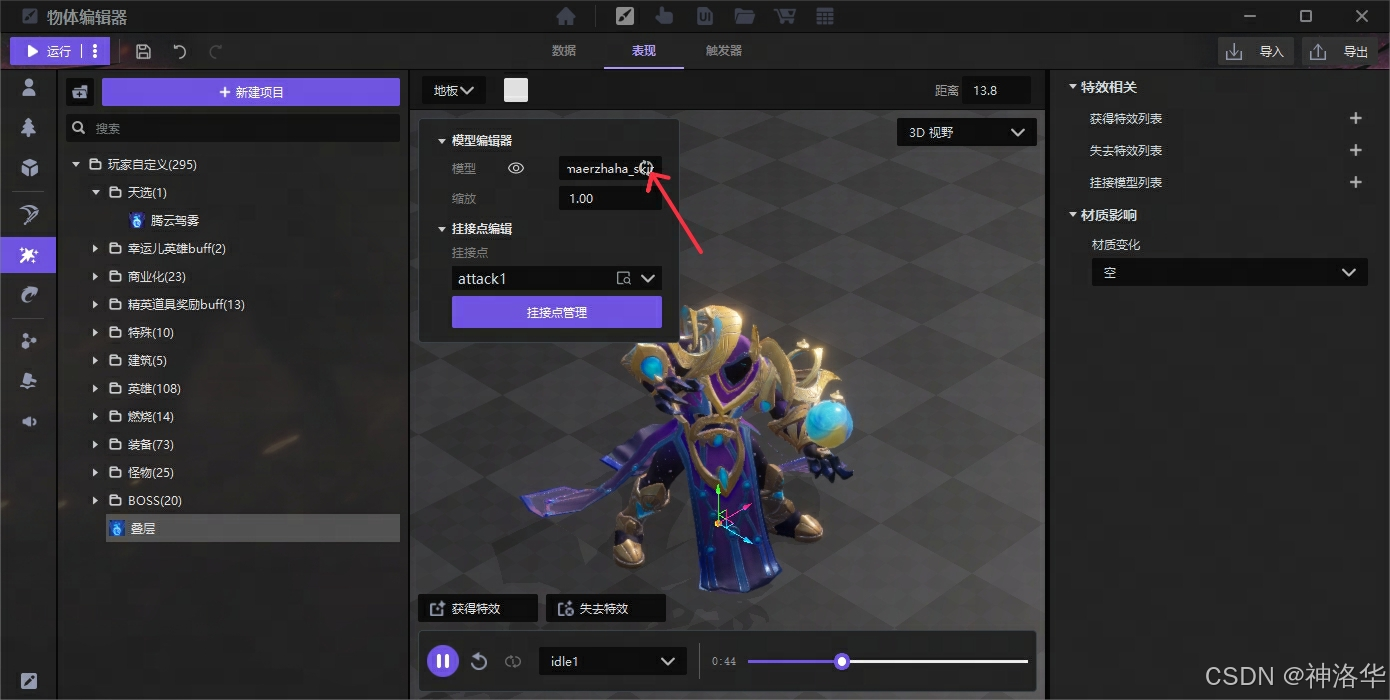Click the 距离 distance input field
This screenshot has height=700, width=1390.
tap(997, 90)
